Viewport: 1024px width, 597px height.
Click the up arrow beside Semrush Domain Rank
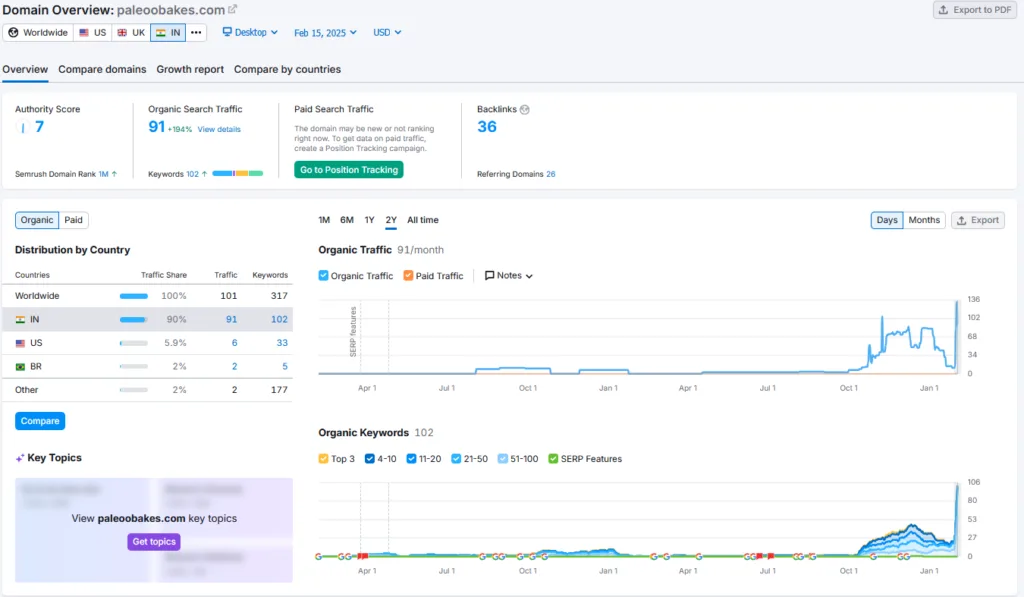[114, 174]
